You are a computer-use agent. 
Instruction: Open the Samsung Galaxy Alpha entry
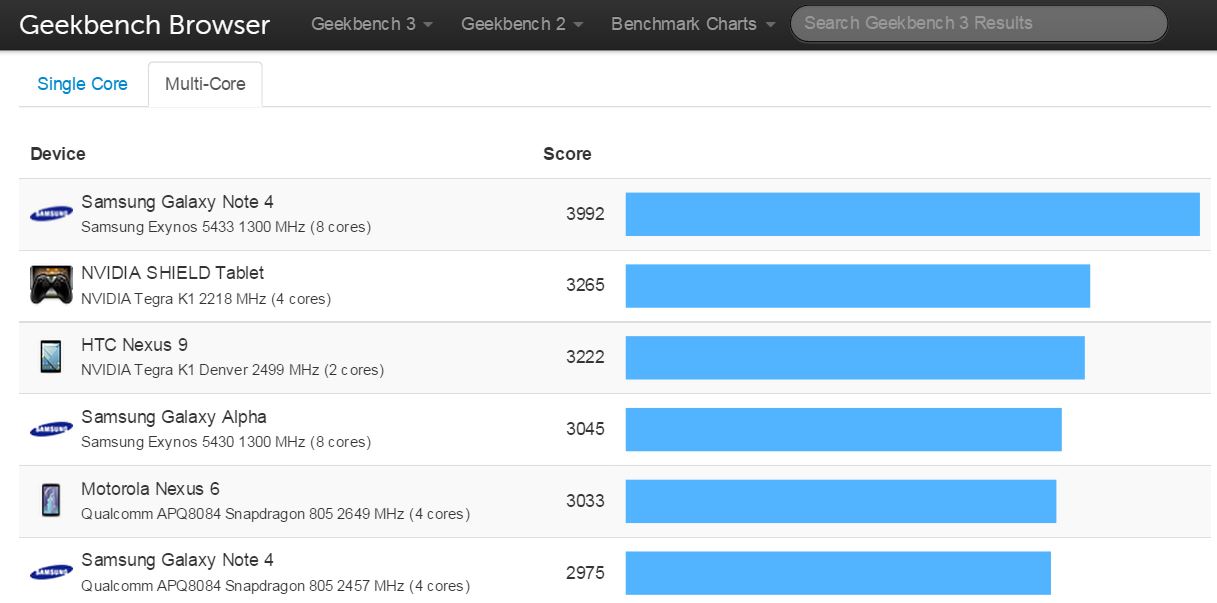tap(174, 417)
